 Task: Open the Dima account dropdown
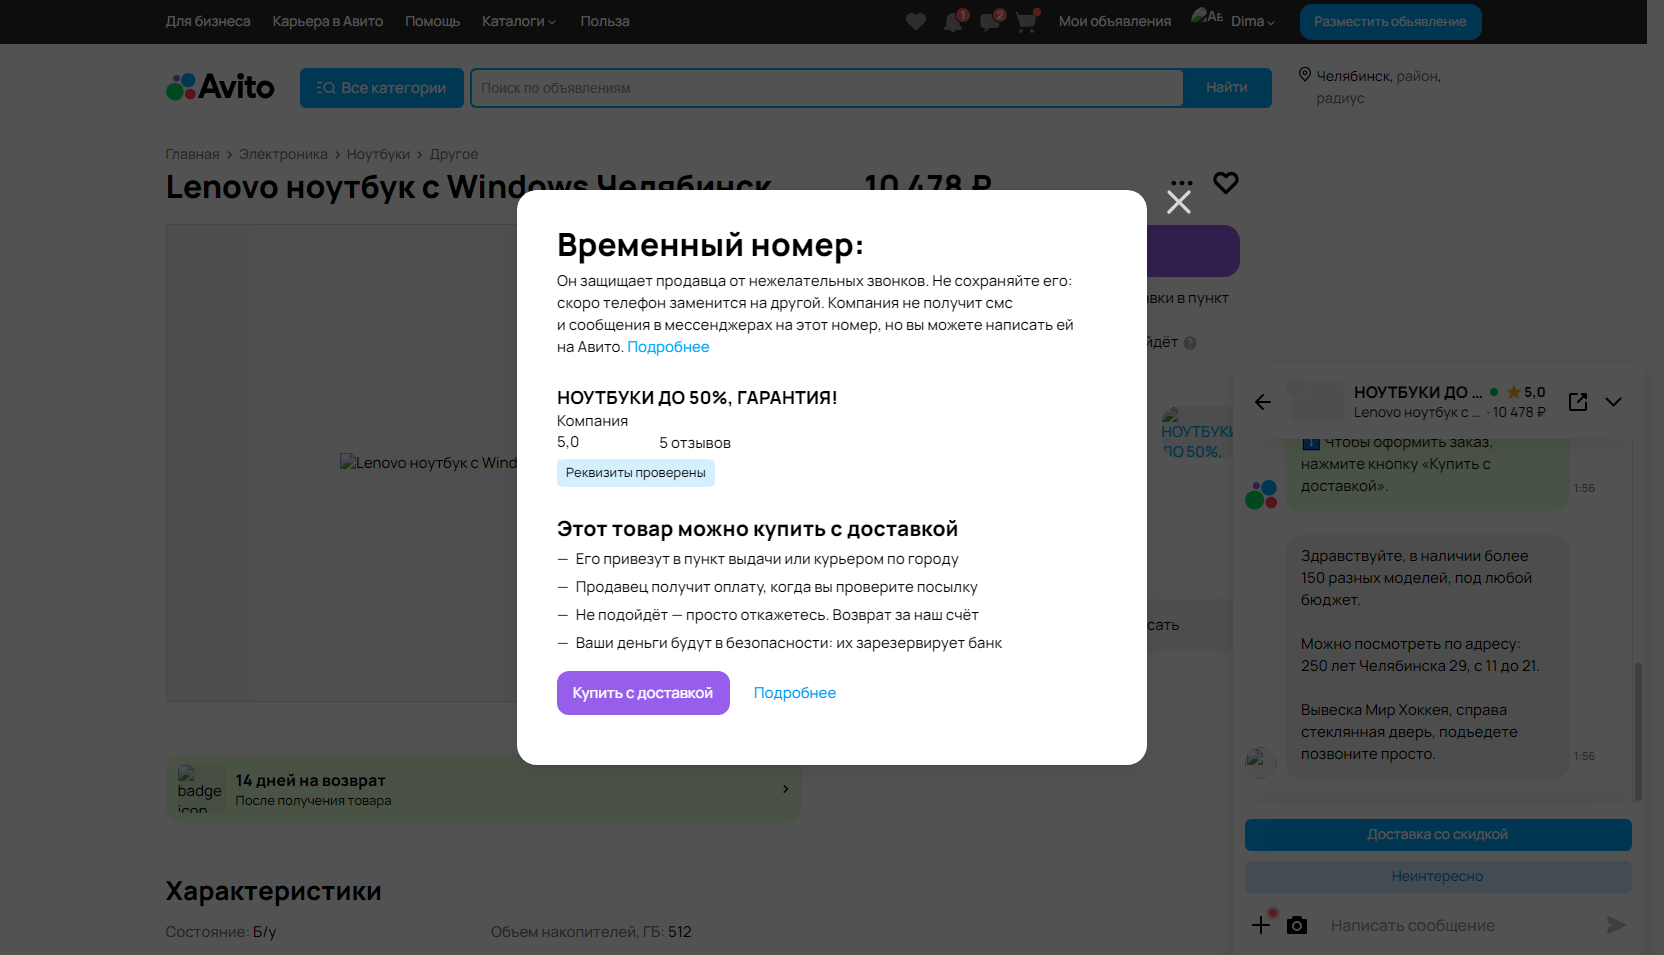click(1253, 21)
